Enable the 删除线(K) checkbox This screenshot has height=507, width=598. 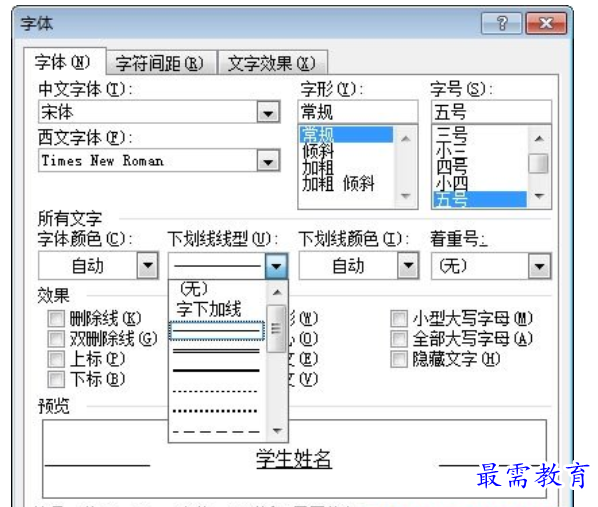[x=56, y=319]
